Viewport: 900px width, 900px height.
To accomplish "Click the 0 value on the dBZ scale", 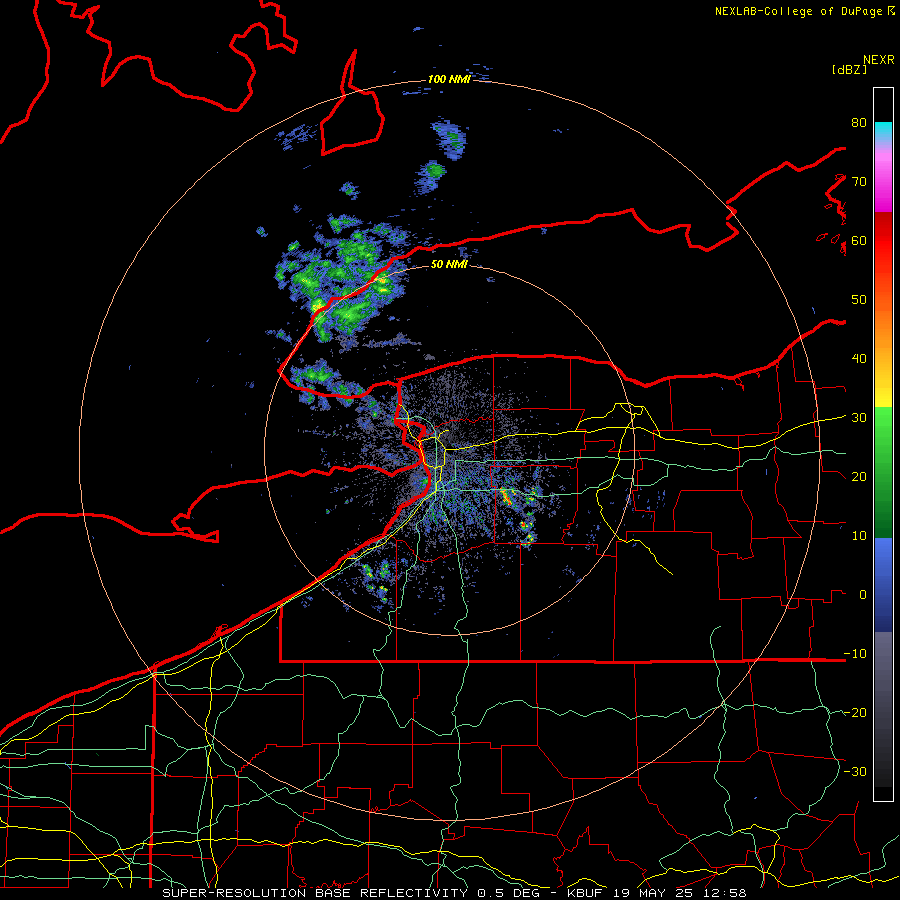I will (863, 595).
